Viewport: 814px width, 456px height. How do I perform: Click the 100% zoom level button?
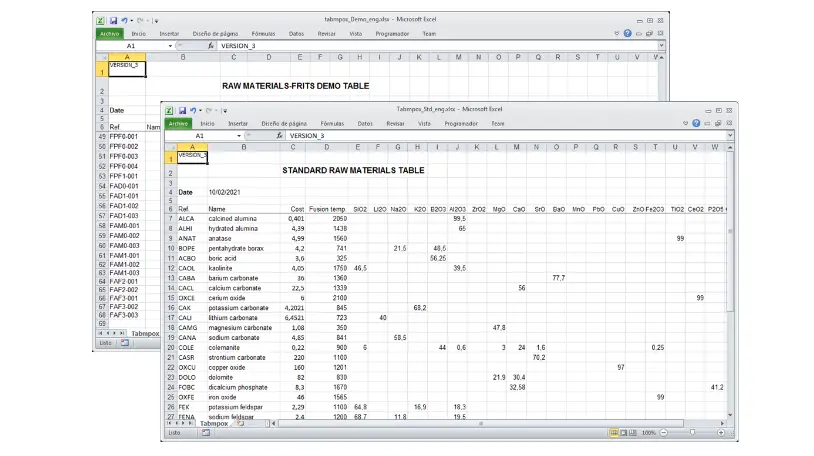[x=648, y=433]
